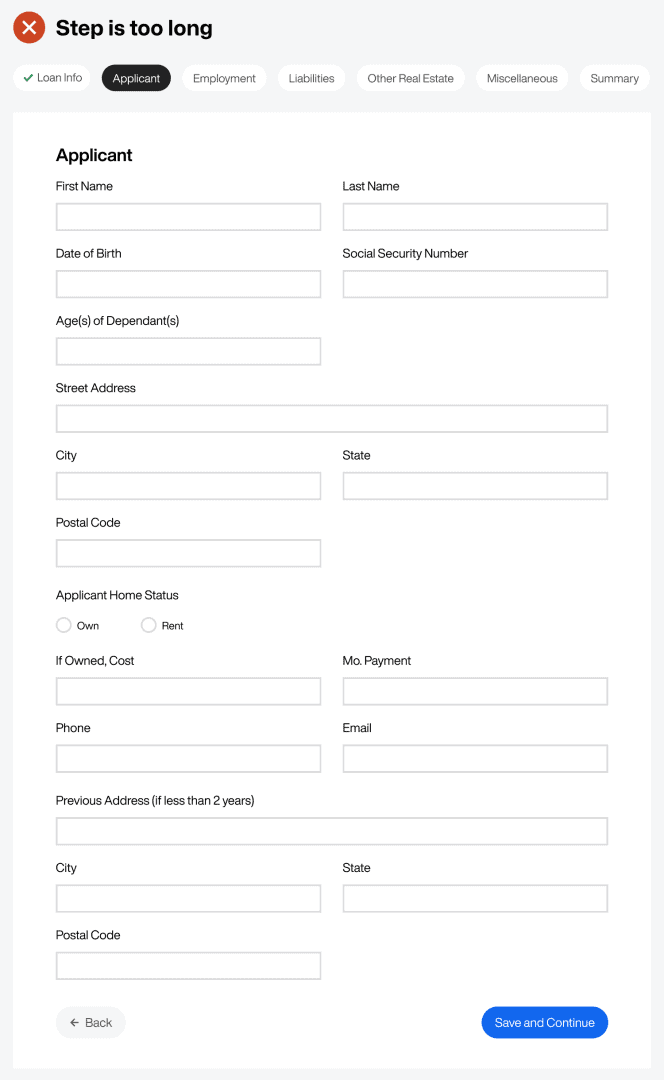Click the Date of Birth field

189,284
